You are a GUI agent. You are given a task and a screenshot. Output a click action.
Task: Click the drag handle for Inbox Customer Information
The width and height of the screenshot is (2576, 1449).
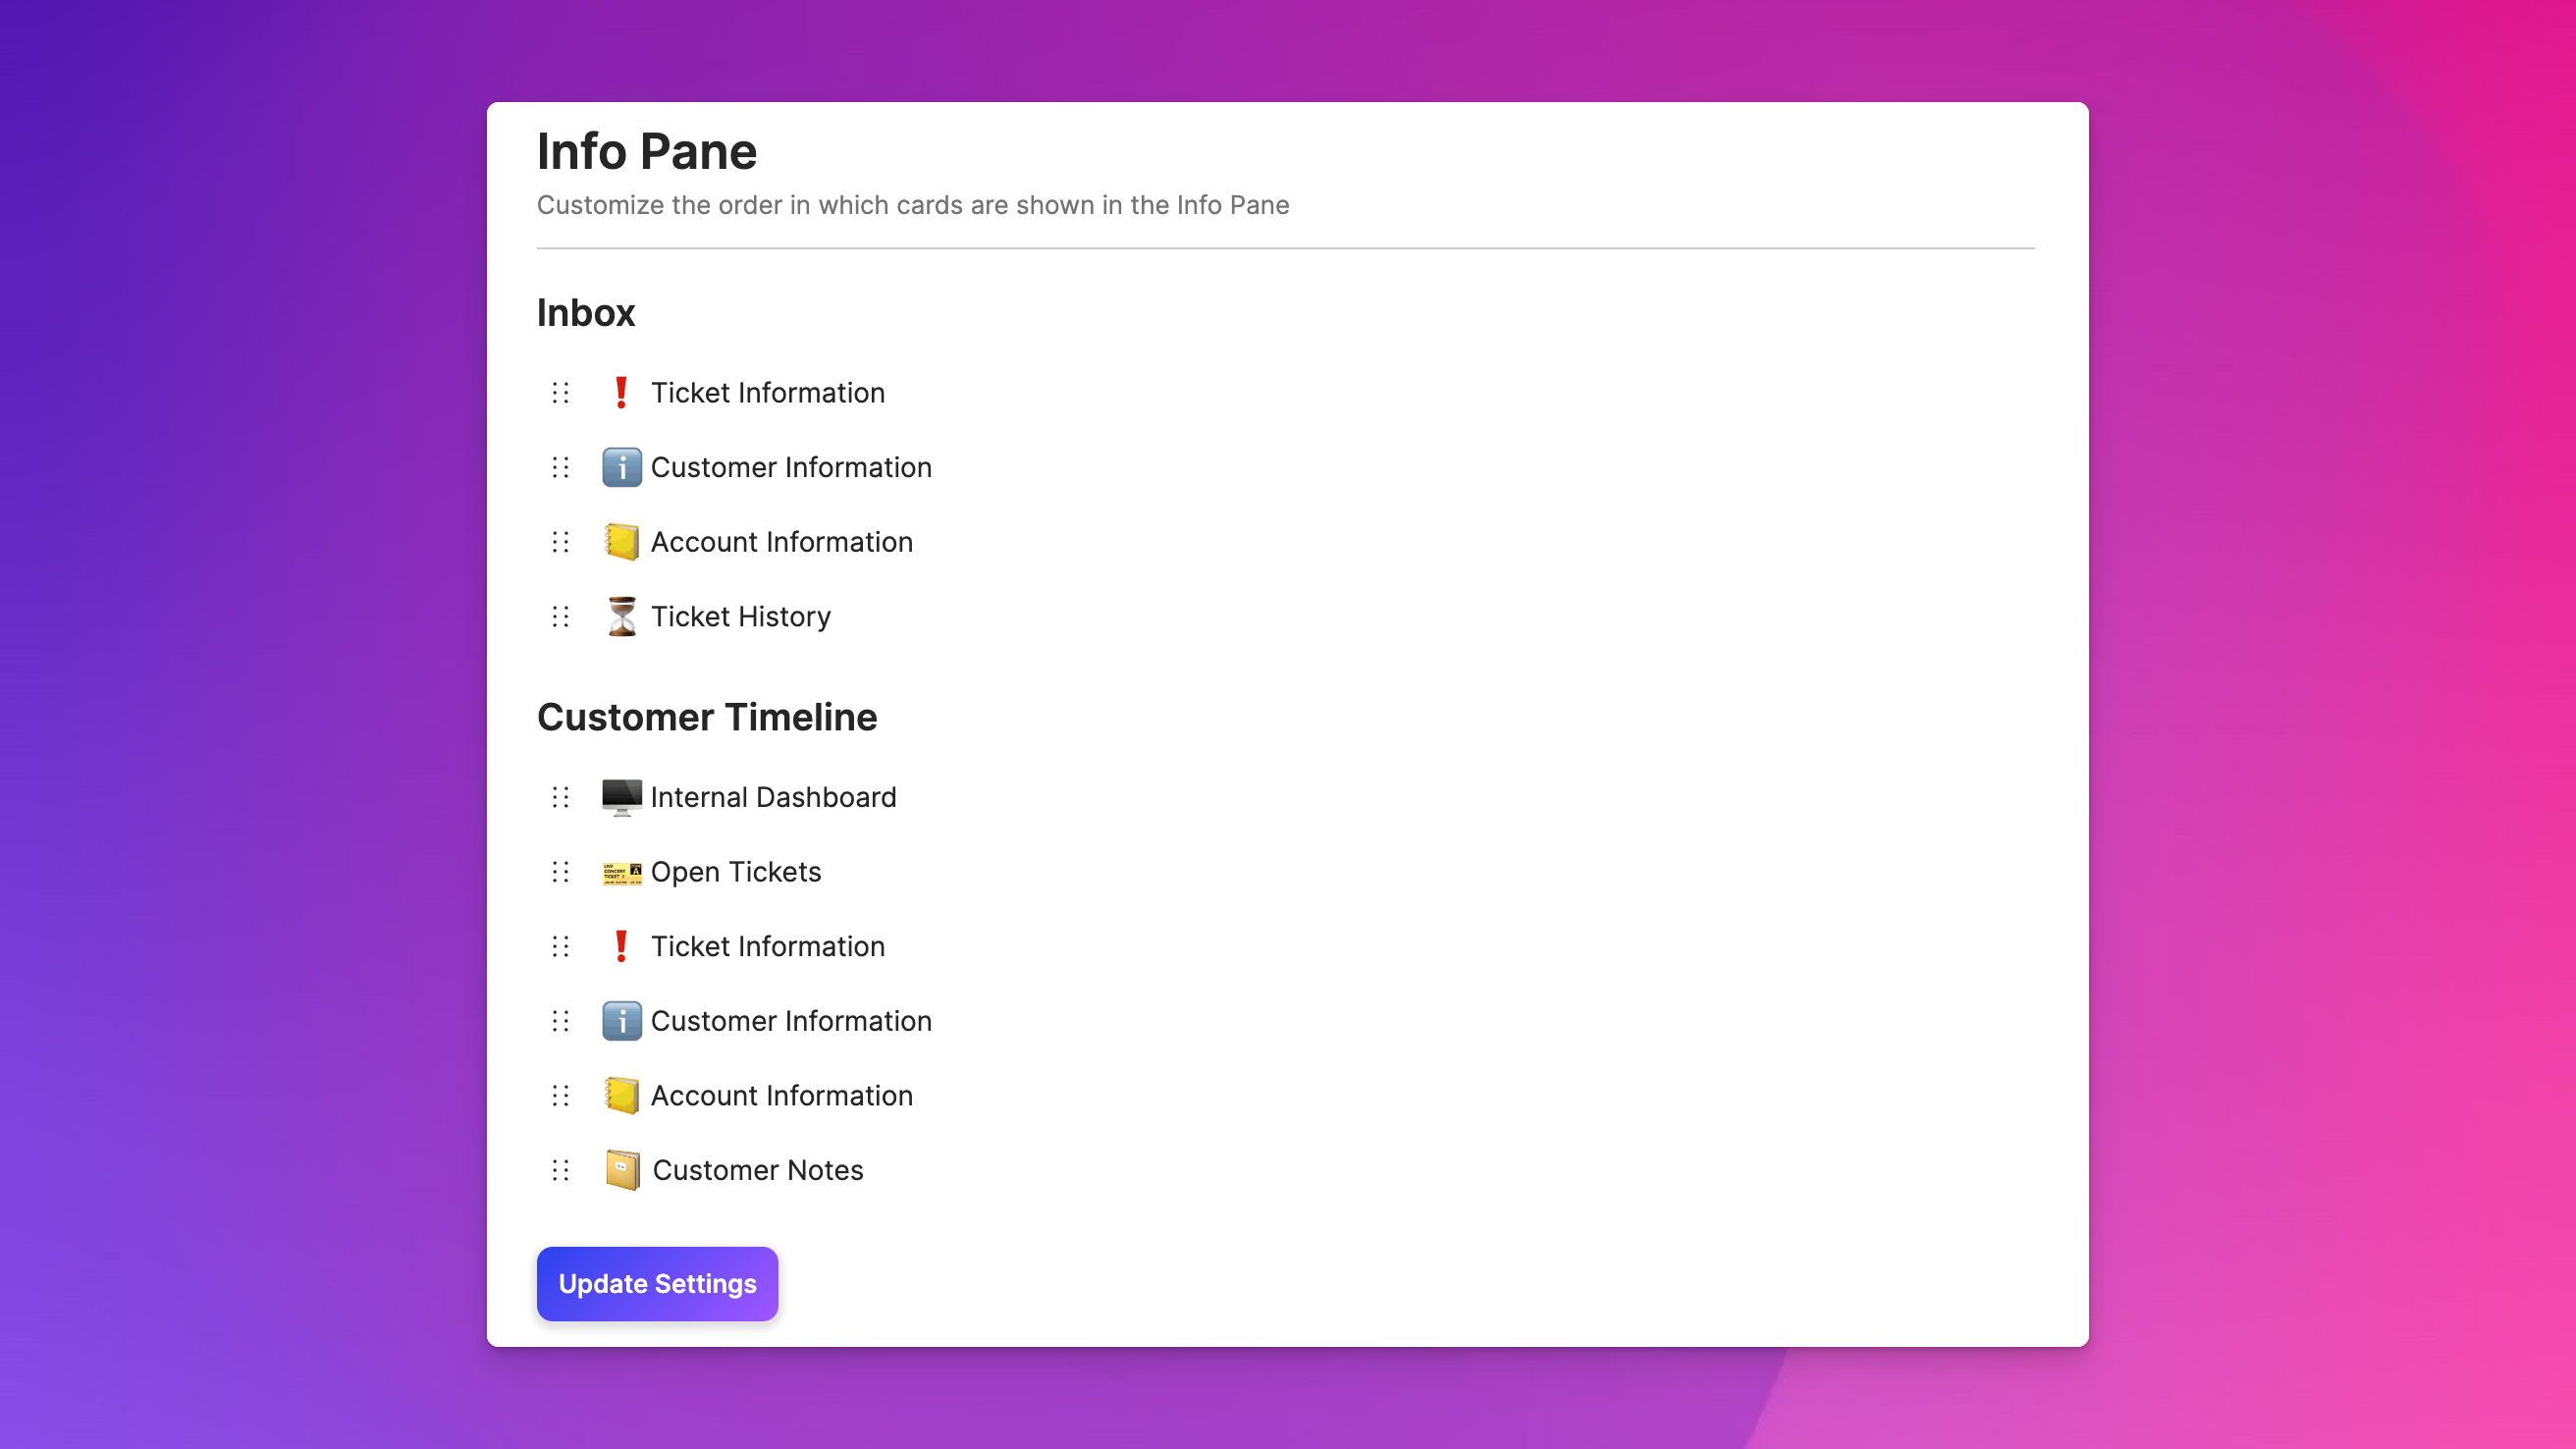pyautogui.click(x=561, y=467)
